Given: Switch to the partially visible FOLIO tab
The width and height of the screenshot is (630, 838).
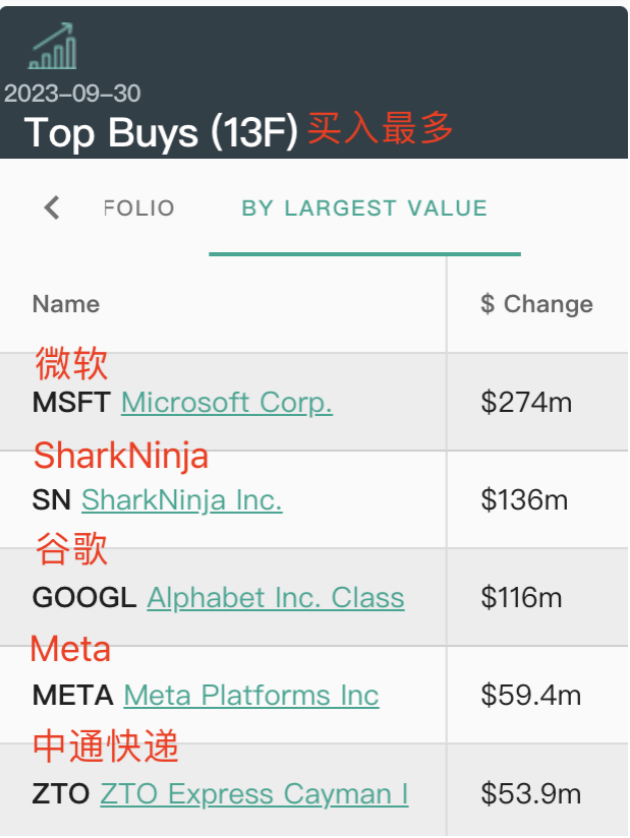Looking at the screenshot, I should 139,208.
